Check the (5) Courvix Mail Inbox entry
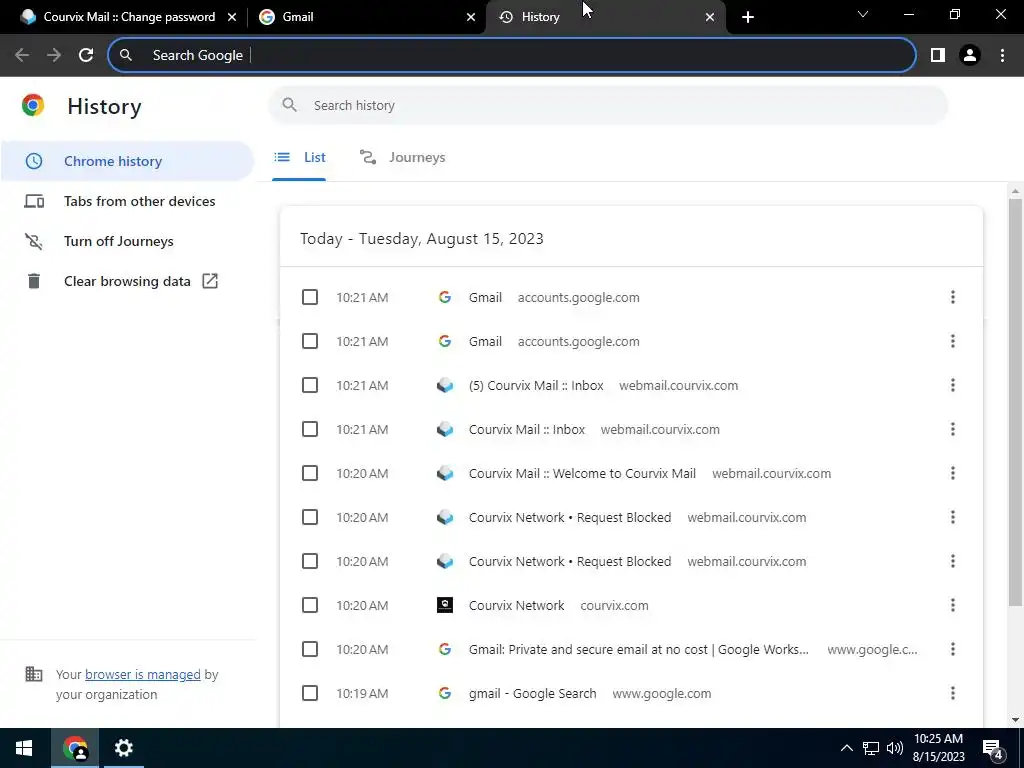Image resolution: width=1024 pixels, height=768 pixels. click(310, 385)
